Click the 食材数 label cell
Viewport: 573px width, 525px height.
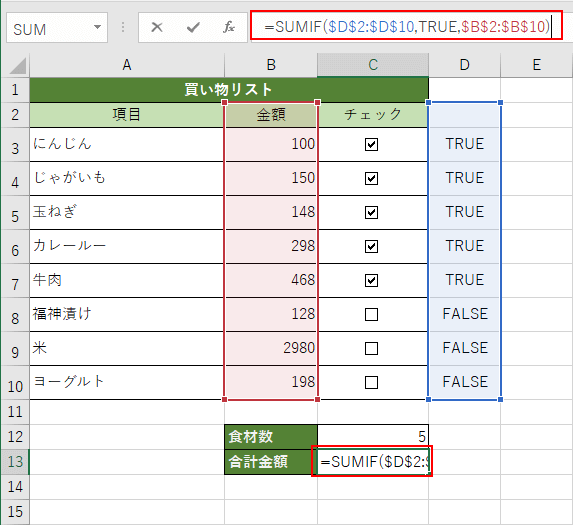coord(271,437)
